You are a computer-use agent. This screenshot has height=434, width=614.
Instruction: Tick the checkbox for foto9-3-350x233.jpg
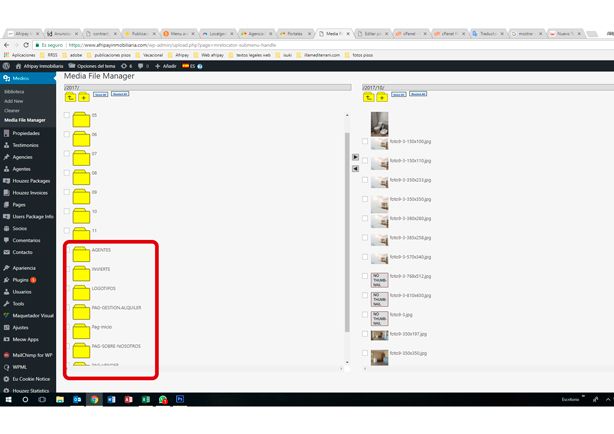[x=365, y=180]
